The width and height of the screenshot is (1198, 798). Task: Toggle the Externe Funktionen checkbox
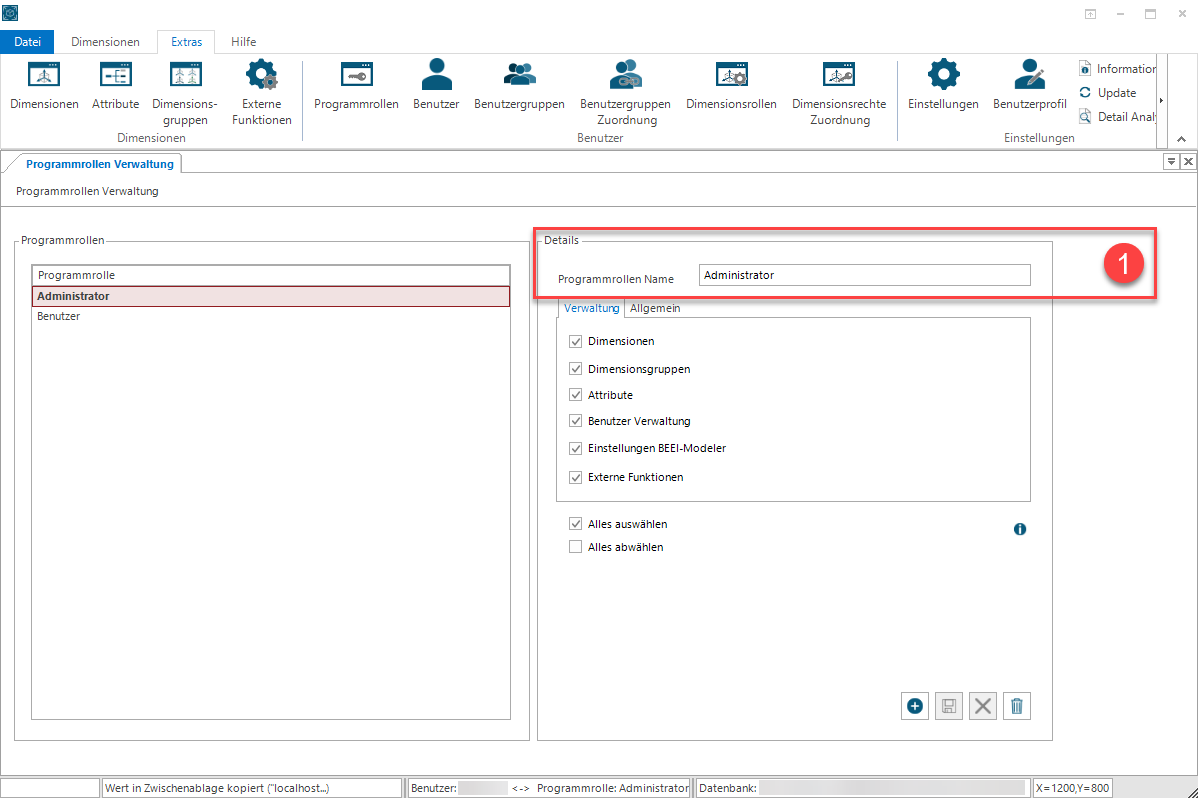575,477
